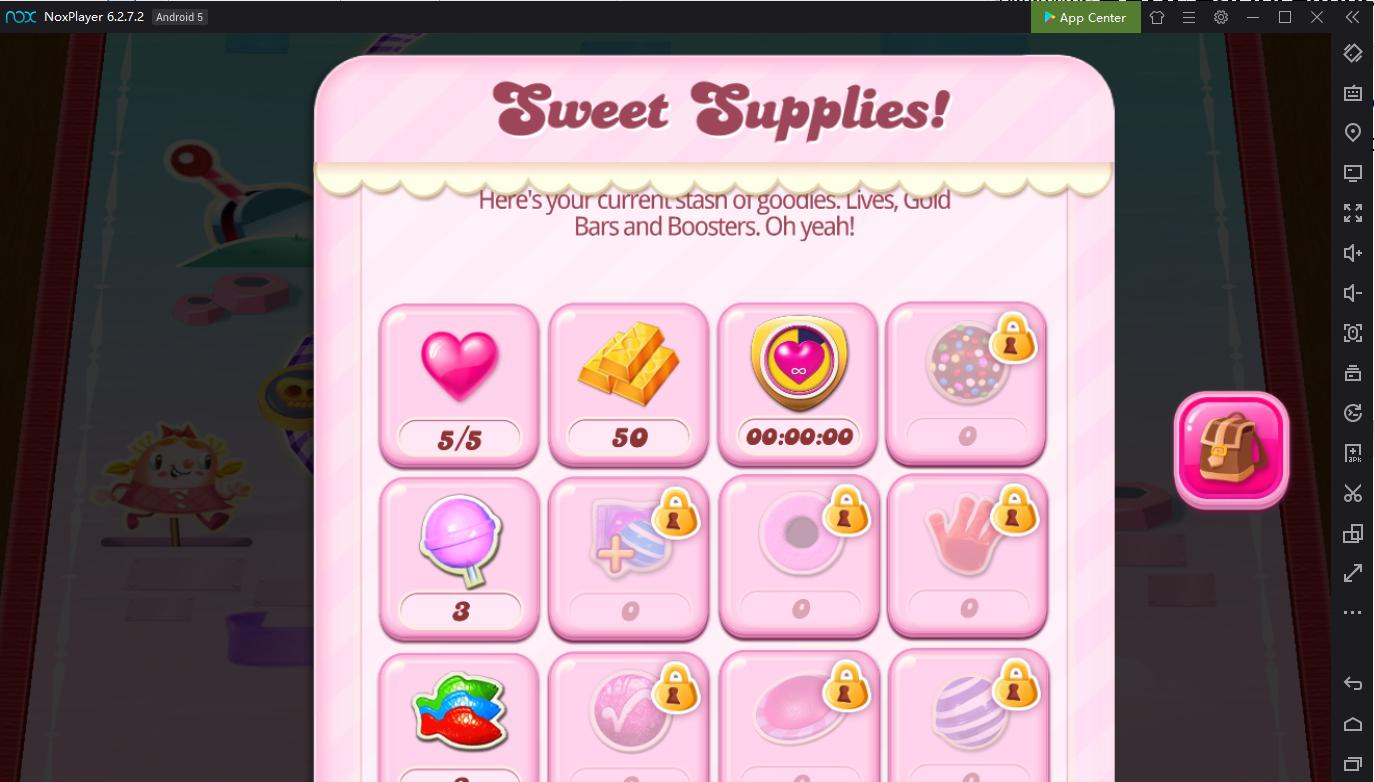Viewport: 1374px width, 782px height.
Task: Select the lives heart tile
Action: point(459,386)
